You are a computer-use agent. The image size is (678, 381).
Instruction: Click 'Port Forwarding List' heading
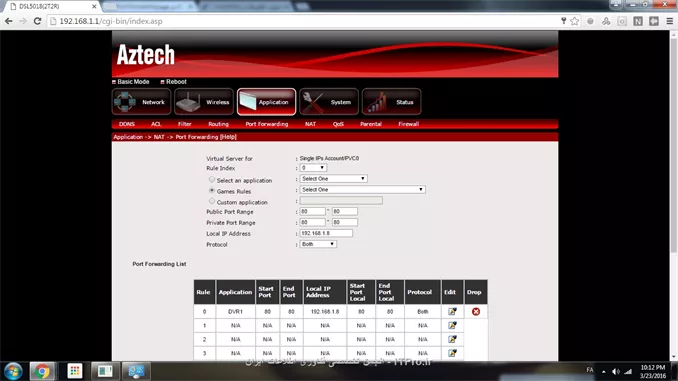(x=159, y=264)
